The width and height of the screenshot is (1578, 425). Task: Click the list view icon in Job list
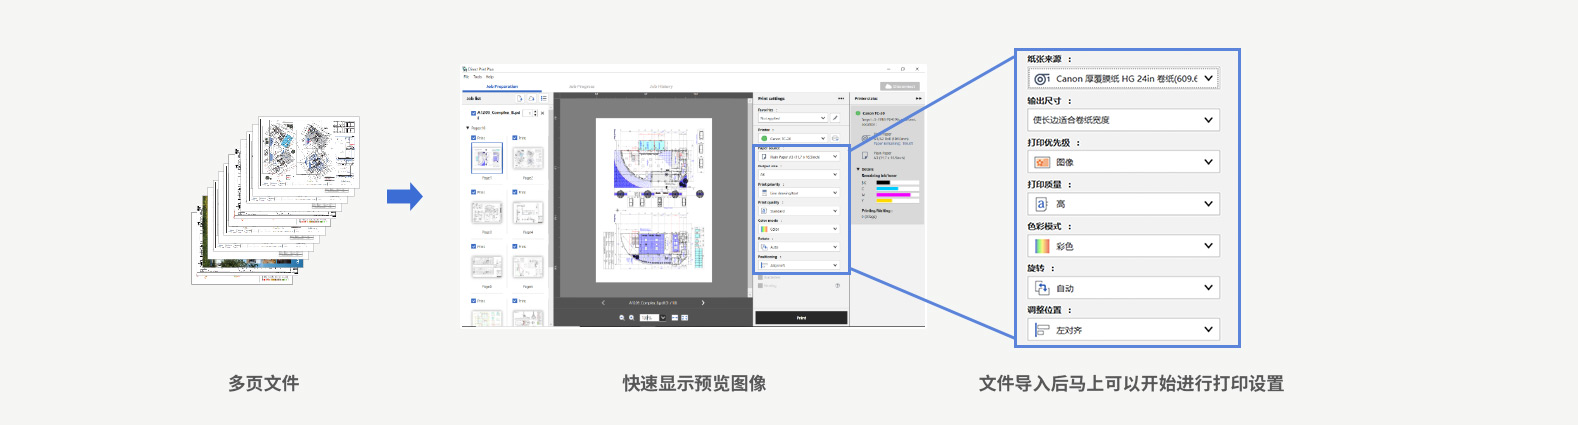(544, 98)
